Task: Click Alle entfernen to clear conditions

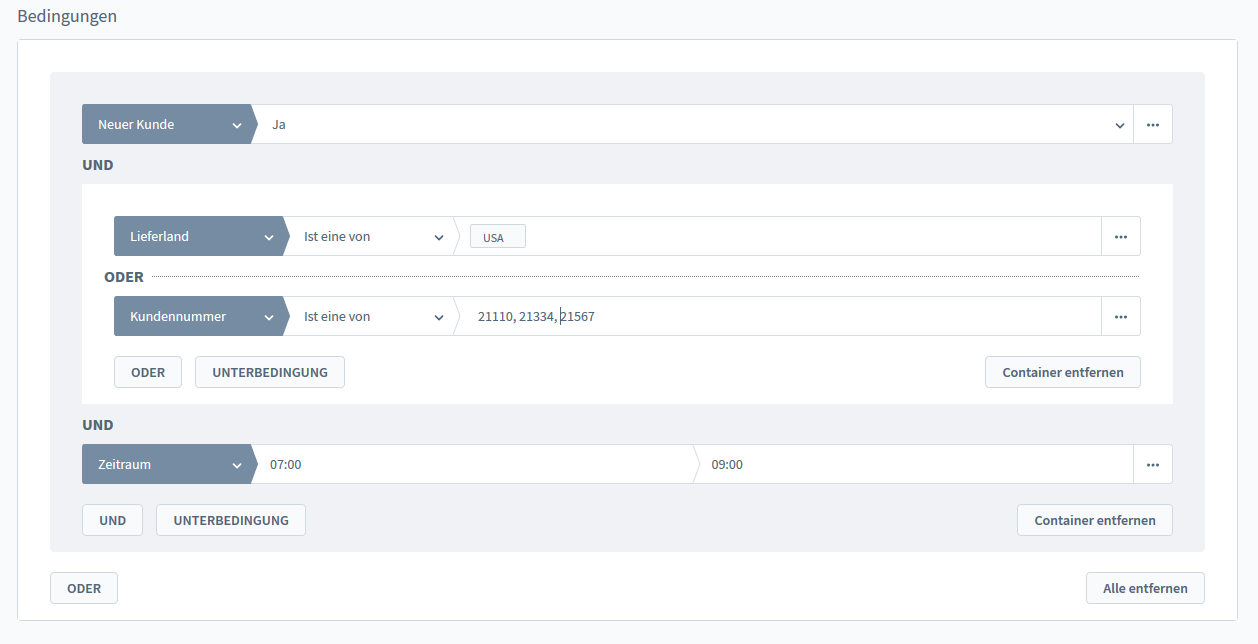Action: [1144, 588]
